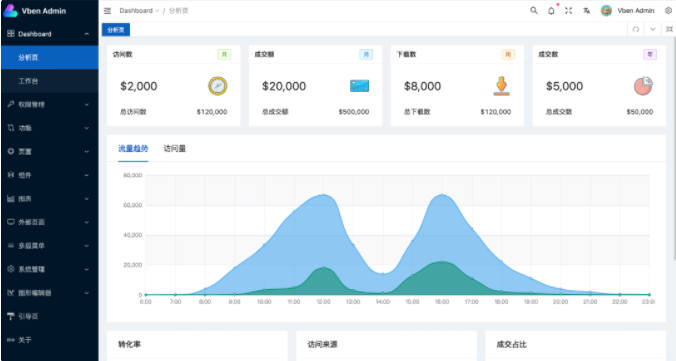676x361 pixels.
Task: Toggle the content fullscreen icon in tab bar
Action: tap(669, 29)
